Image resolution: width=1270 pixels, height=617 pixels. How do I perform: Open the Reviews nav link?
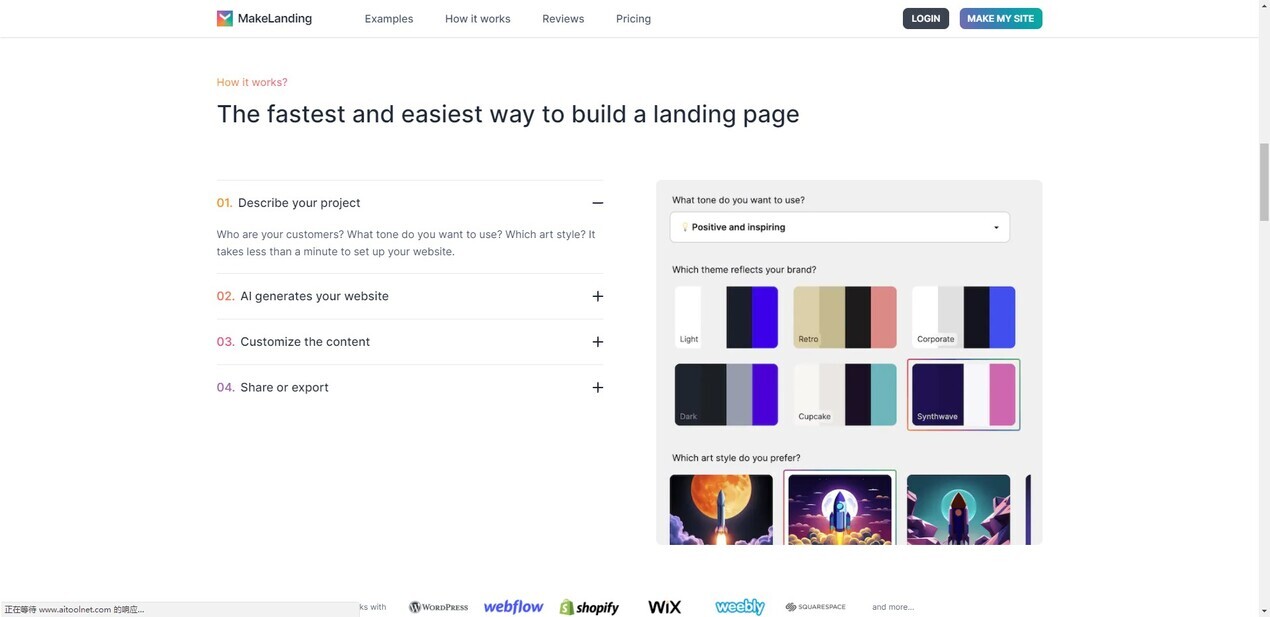pyautogui.click(x=563, y=19)
